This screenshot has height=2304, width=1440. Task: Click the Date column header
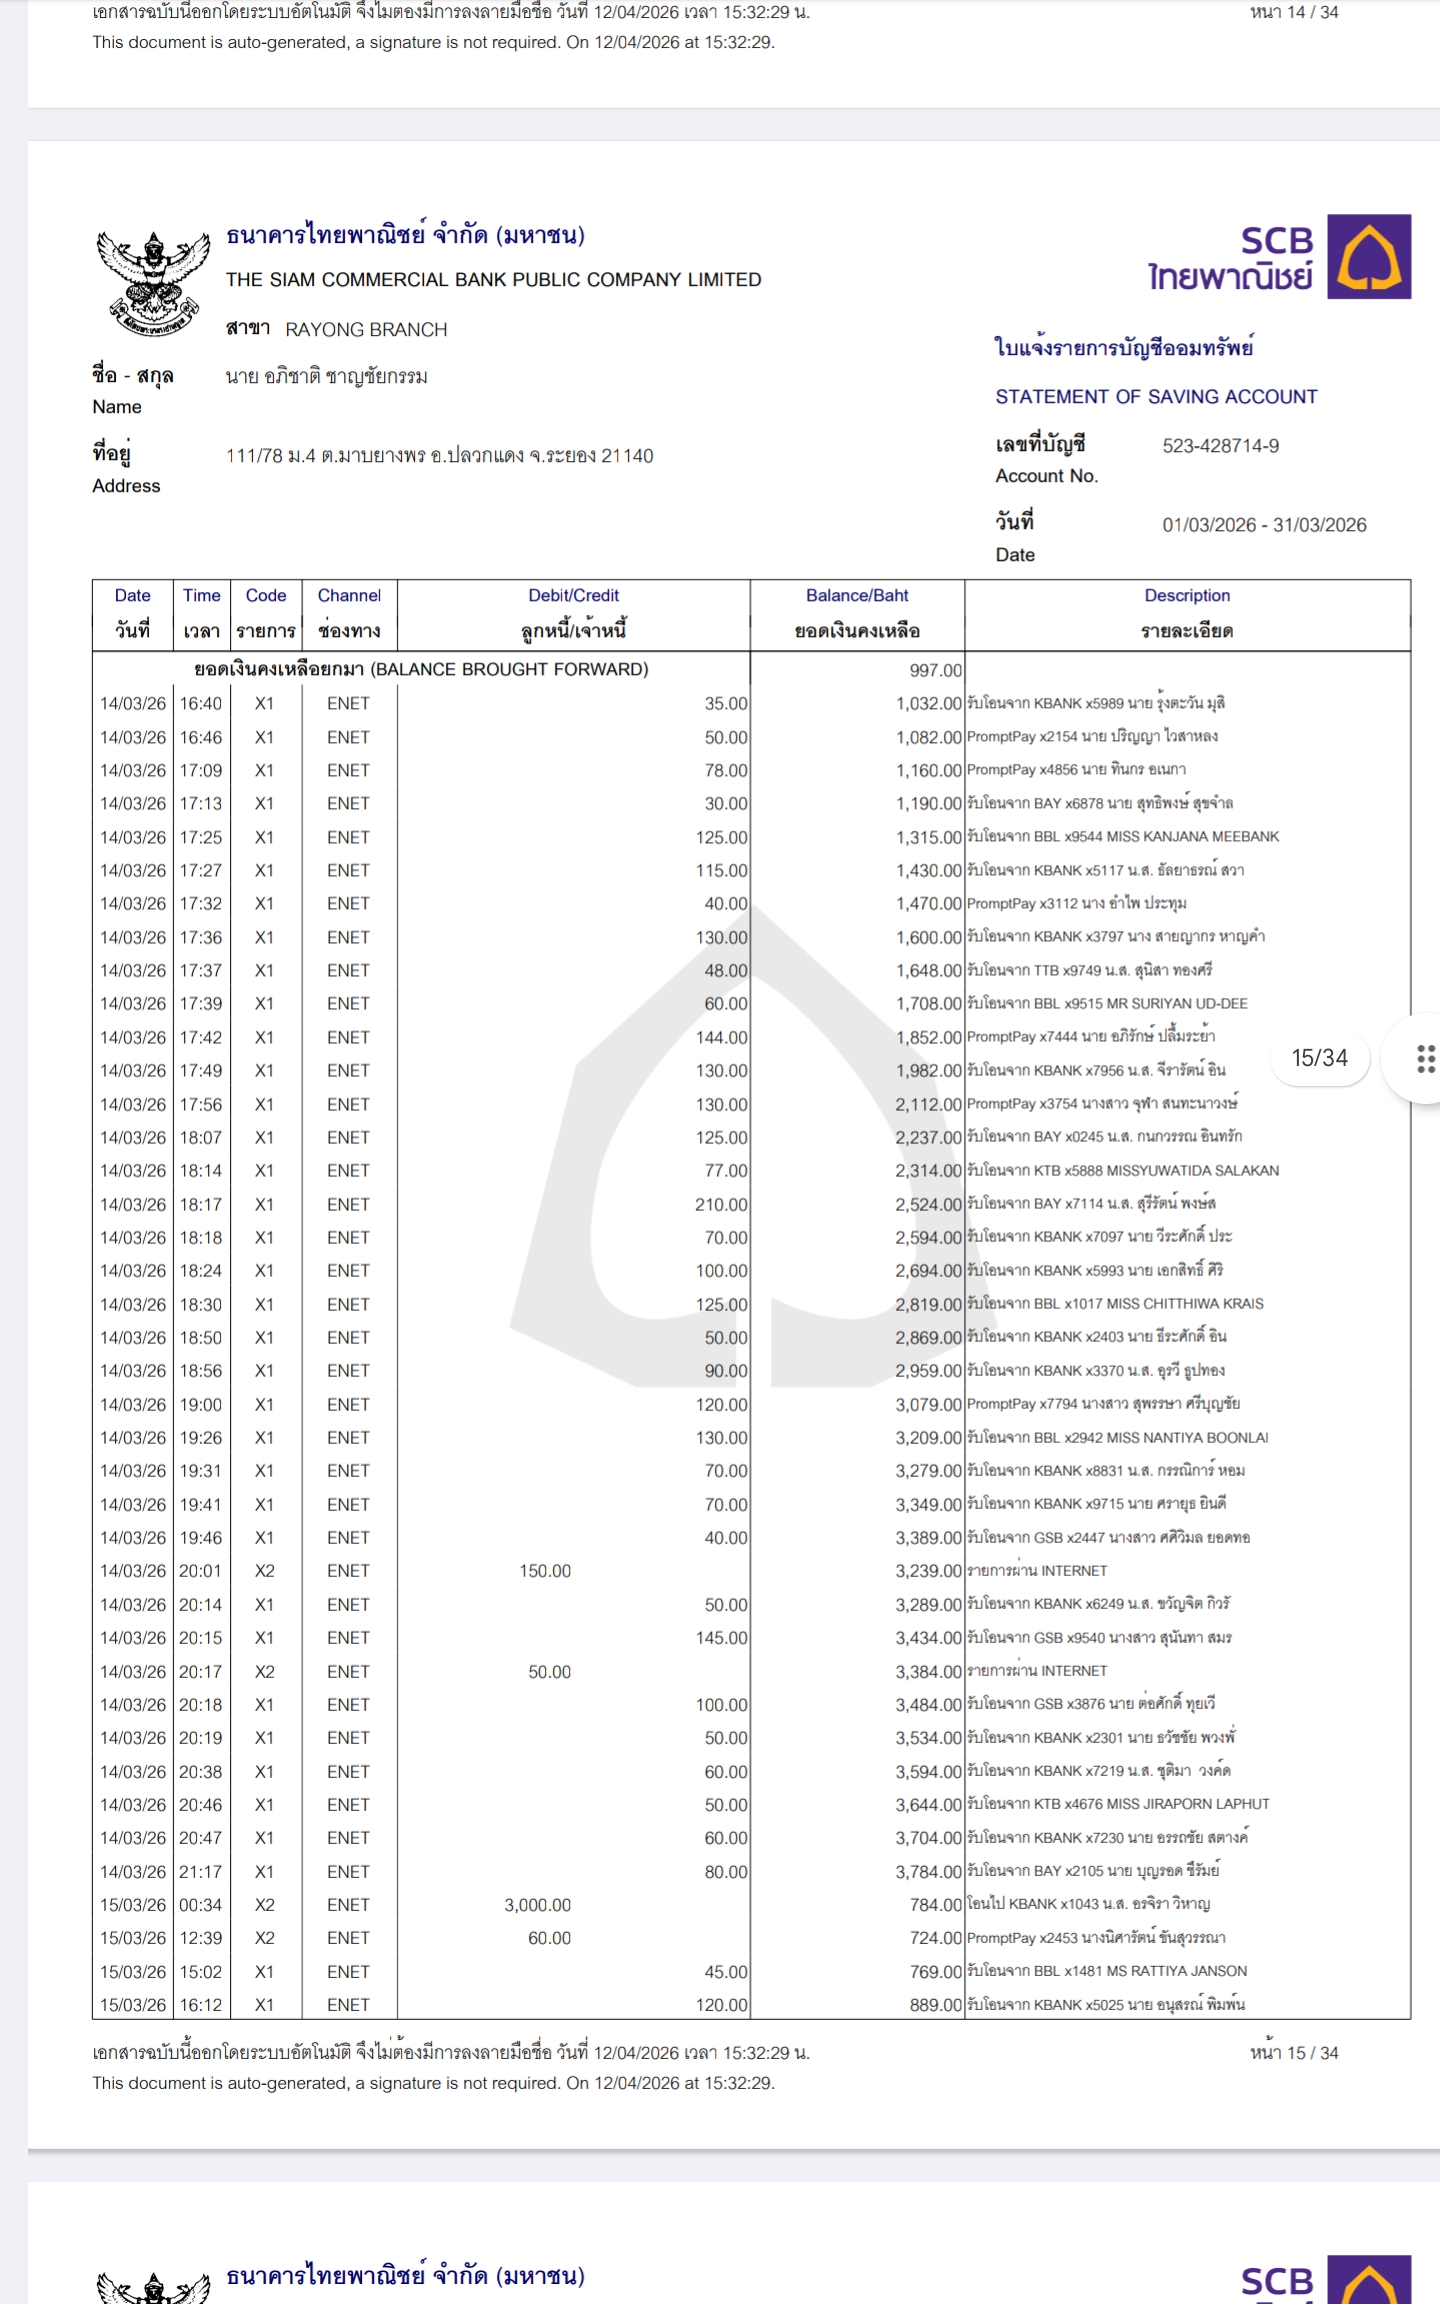point(132,613)
